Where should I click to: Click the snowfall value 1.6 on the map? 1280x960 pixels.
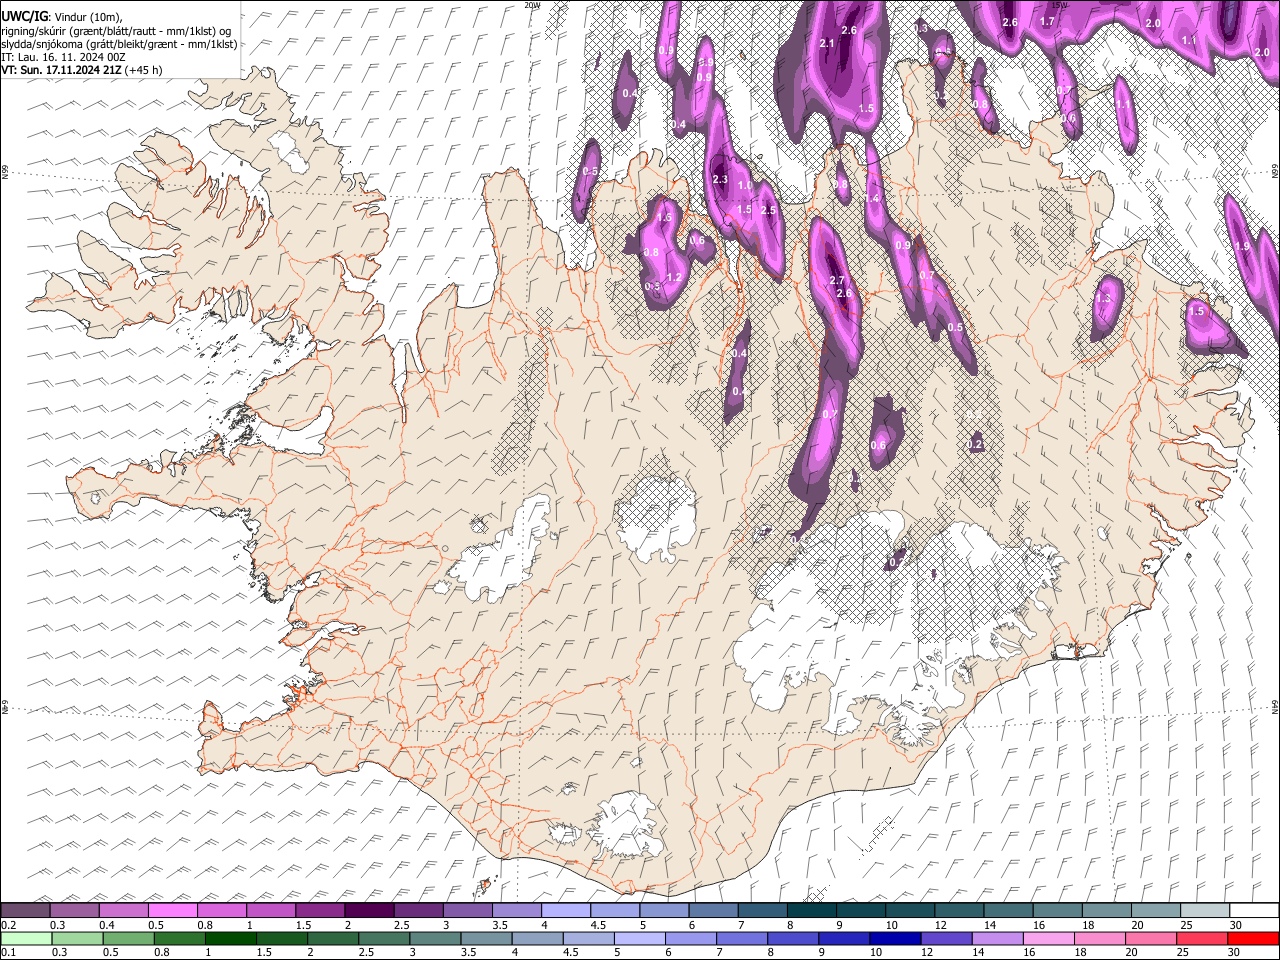tap(664, 217)
